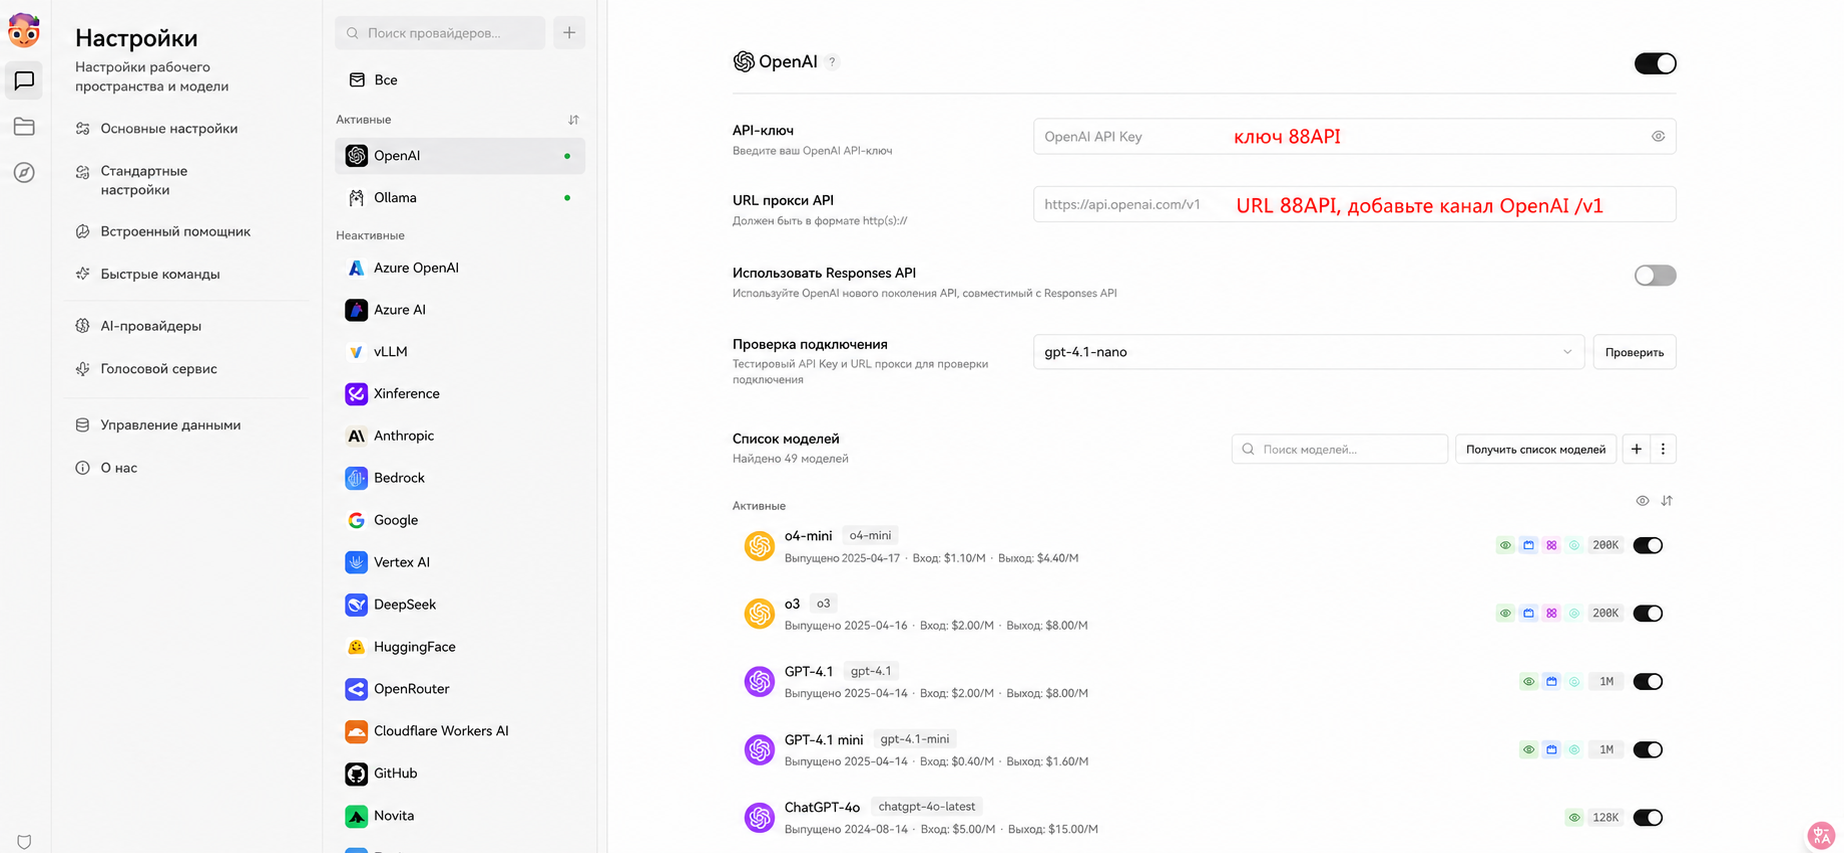Viewport: 1844px width, 853px height.
Task: Click the orange o4-mini model logo
Action: click(x=759, y=546)
